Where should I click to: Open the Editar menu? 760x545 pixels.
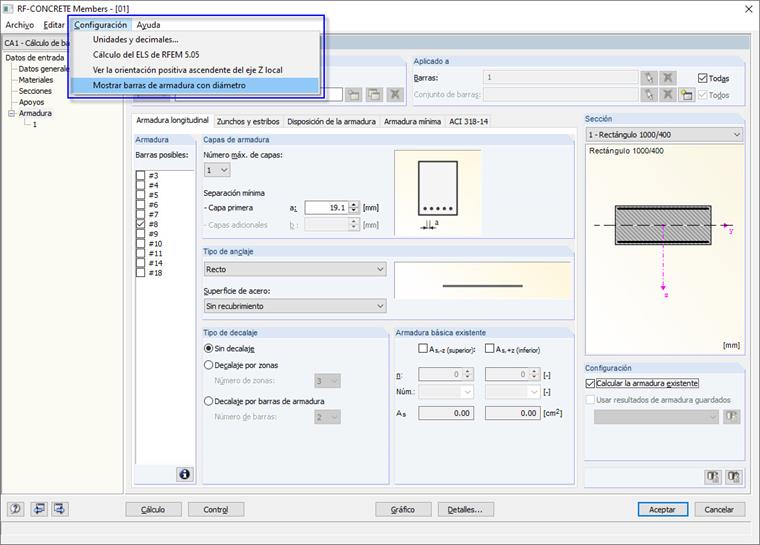tap(54, 25)
